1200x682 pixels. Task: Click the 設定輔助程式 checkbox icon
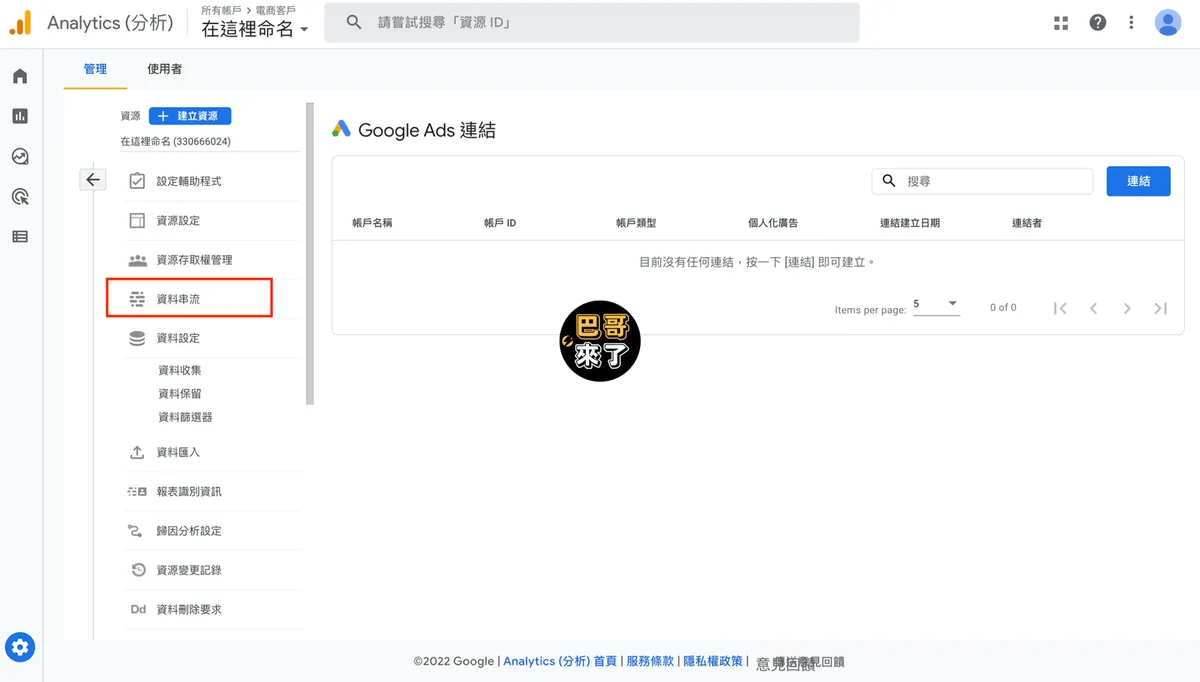pos(138,181)
